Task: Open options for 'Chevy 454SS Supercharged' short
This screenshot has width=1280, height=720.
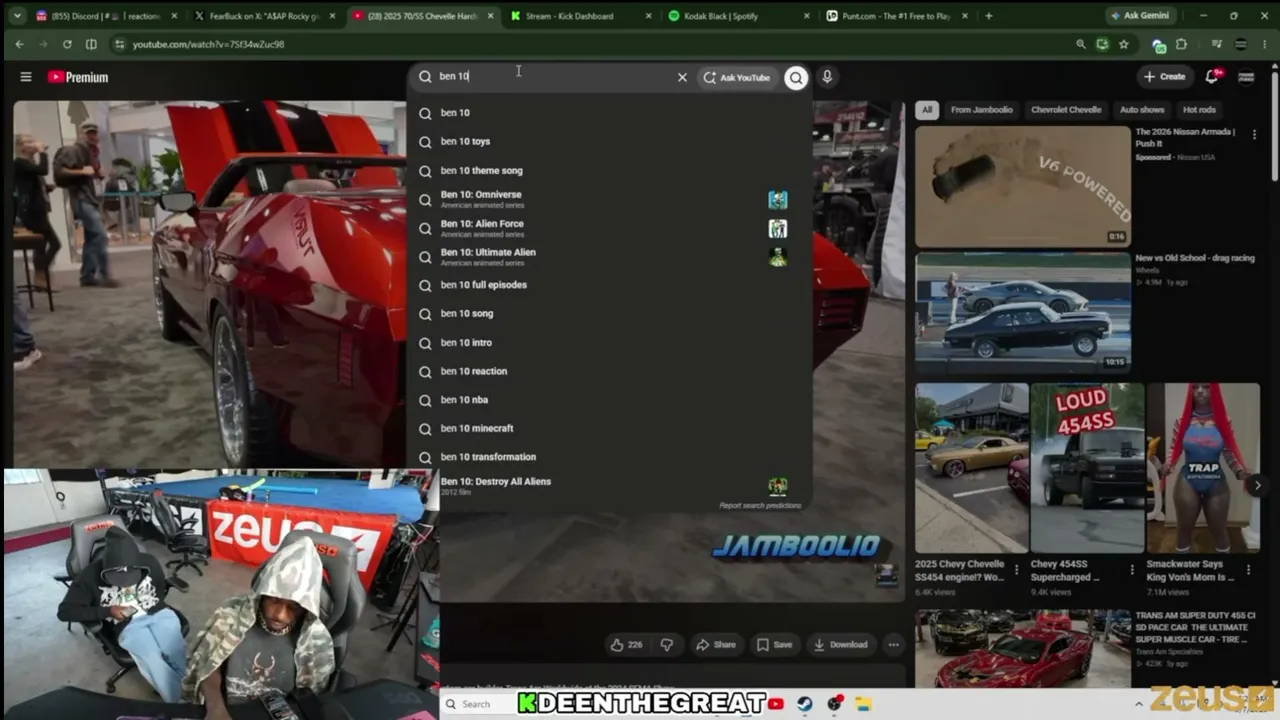Action: click(x=1133, y=570)
